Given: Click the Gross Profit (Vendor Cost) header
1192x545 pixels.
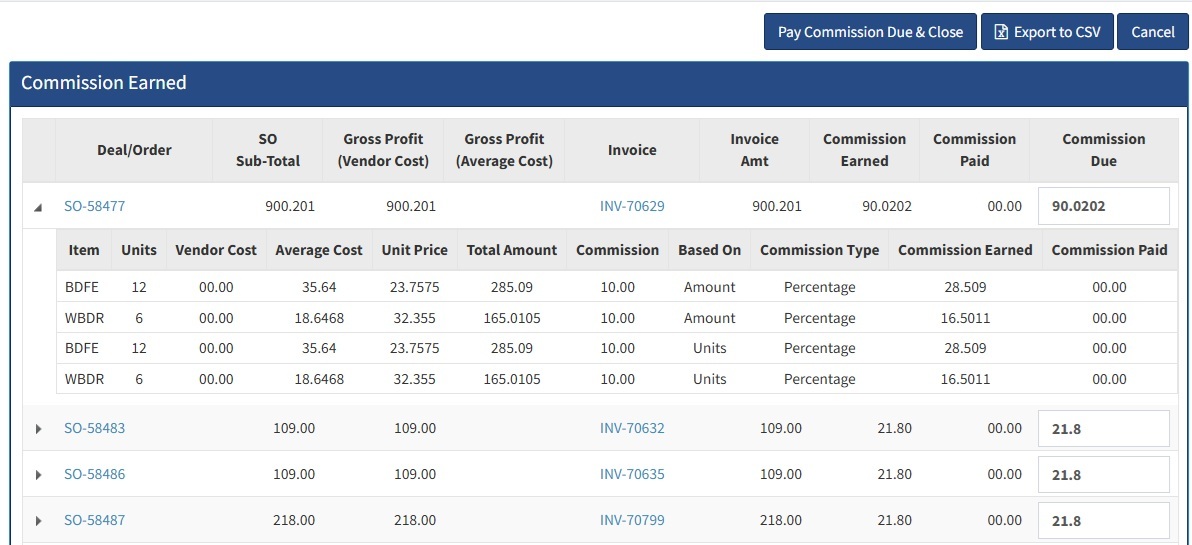Looking at the screenshot, I should coord(382,150).
